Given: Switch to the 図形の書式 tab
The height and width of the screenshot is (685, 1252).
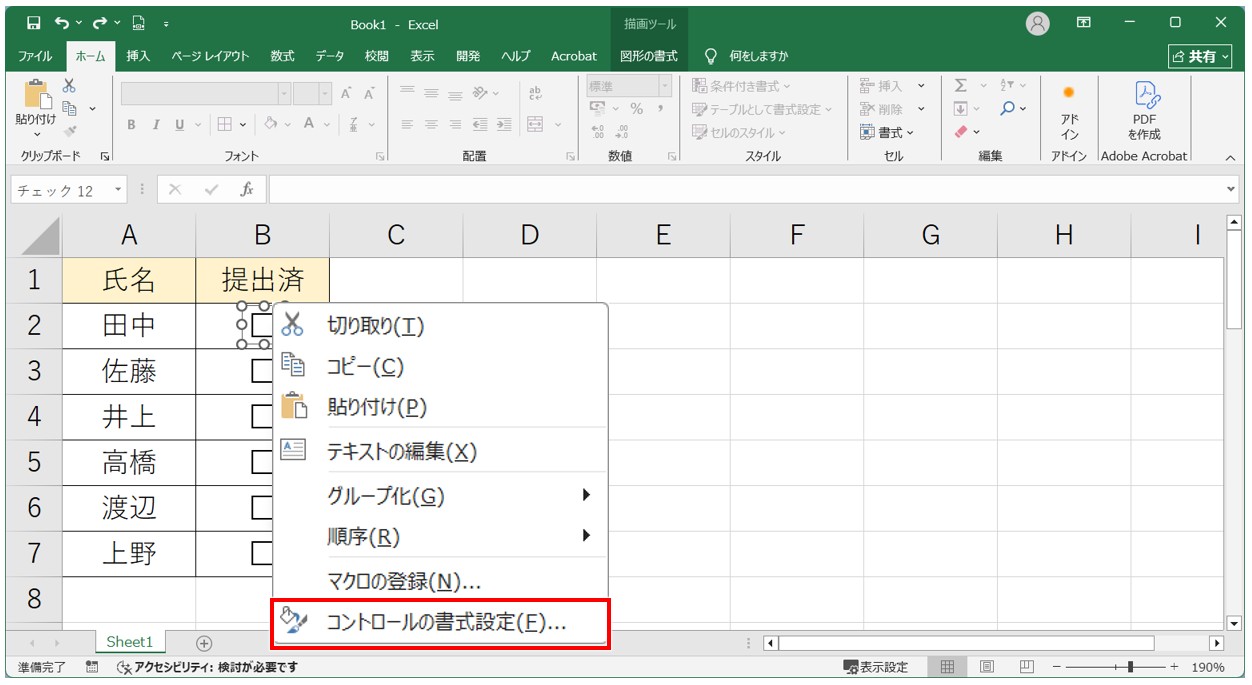Looking at the screenshot, I should tap(649, 56).
